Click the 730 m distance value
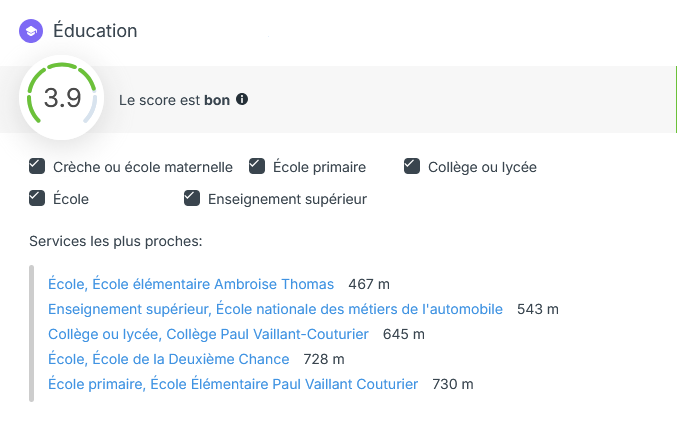The image size is (677, 423). [x=453, y=384]
